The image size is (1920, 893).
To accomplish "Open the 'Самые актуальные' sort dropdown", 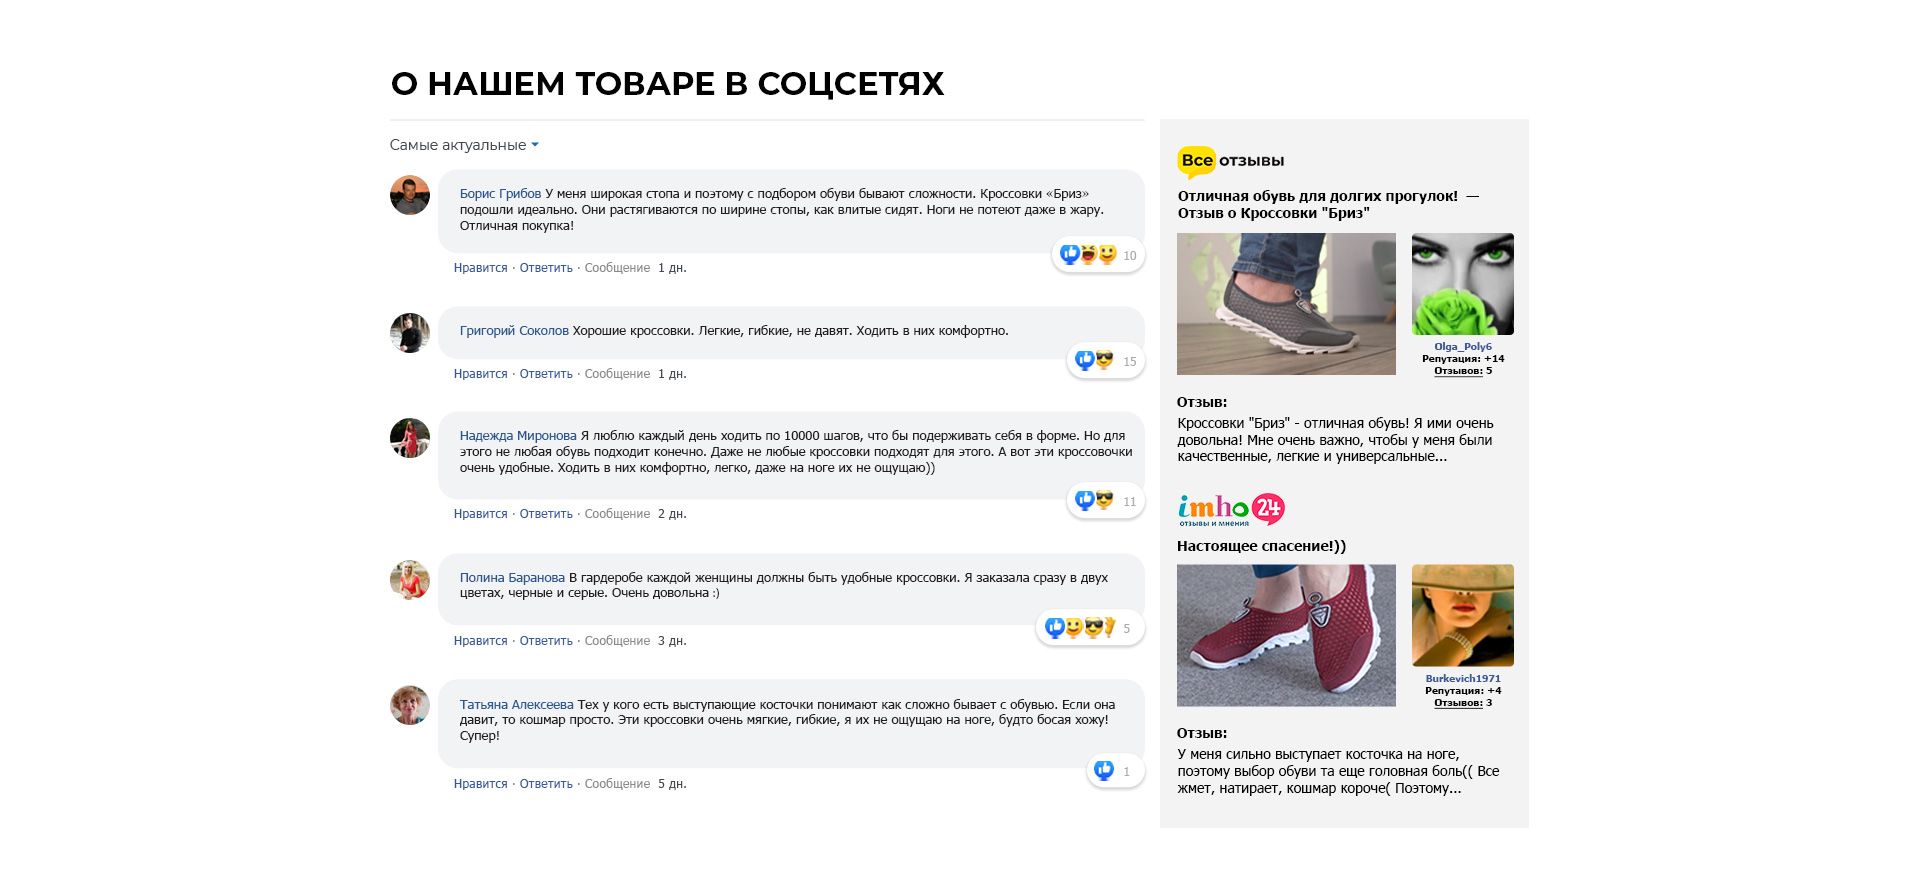I will tap(464, 145).
